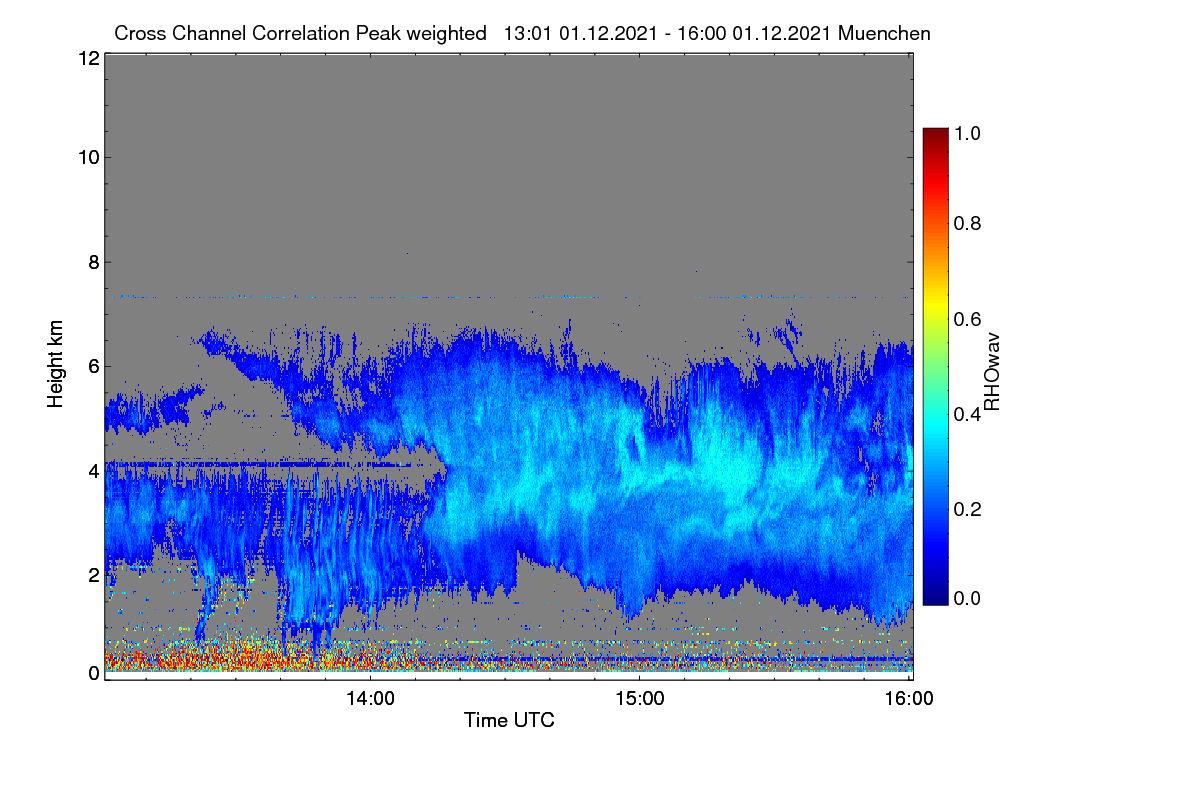Click the colorbar value 0.2

click(969, 509)
